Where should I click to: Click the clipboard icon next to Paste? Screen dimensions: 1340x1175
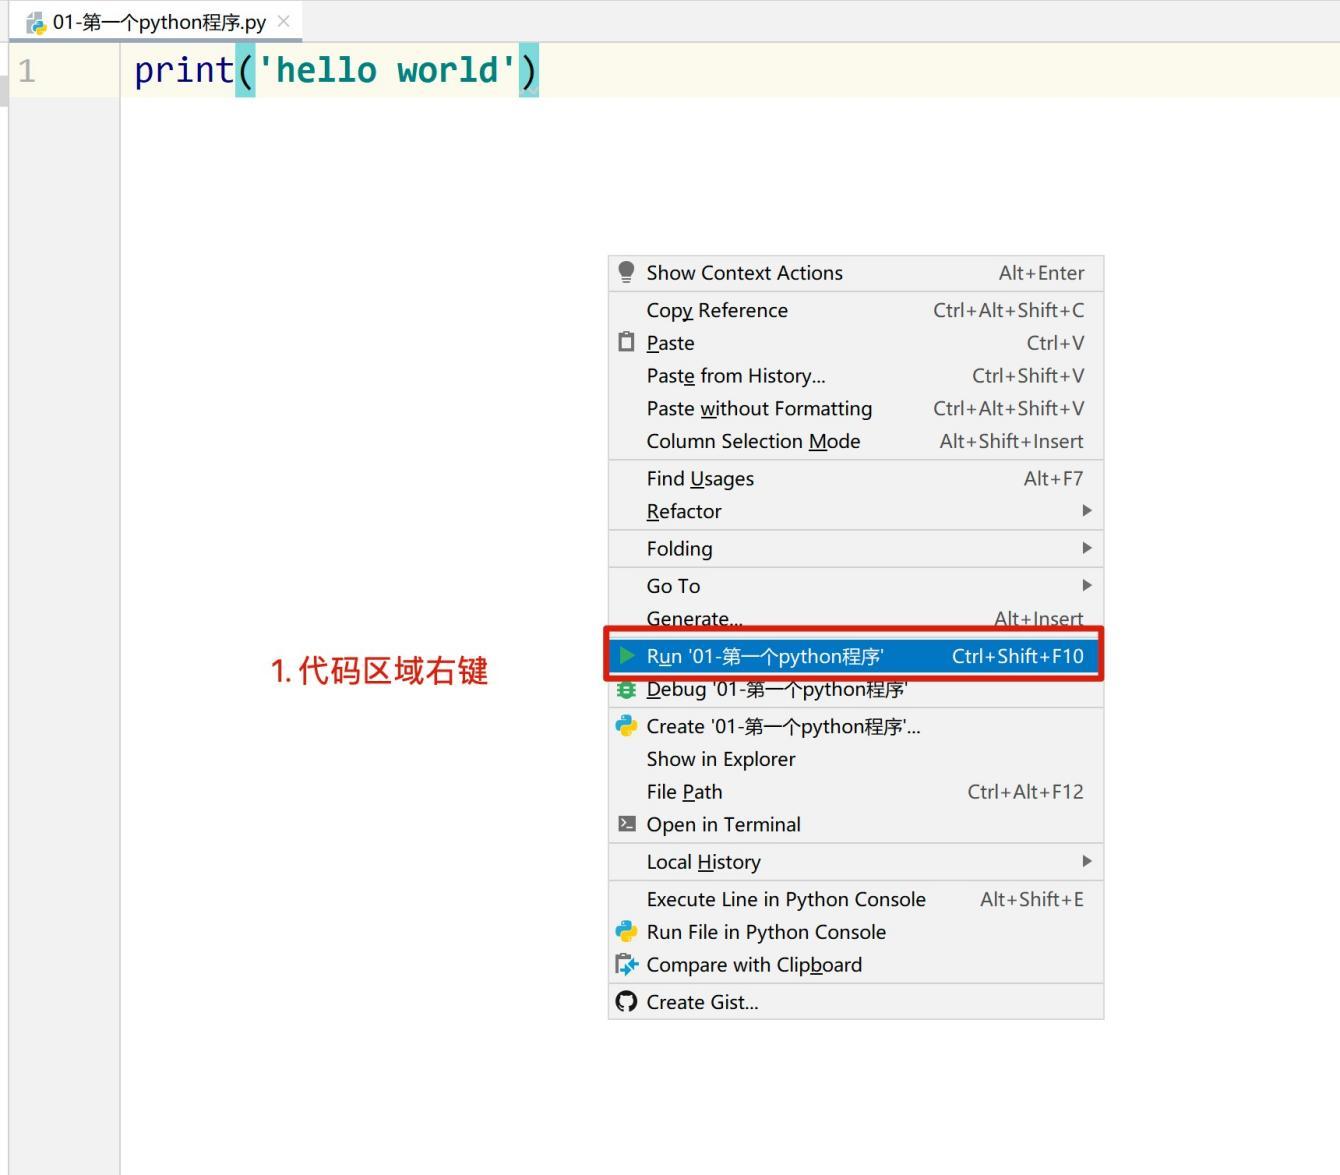(627, 342)
